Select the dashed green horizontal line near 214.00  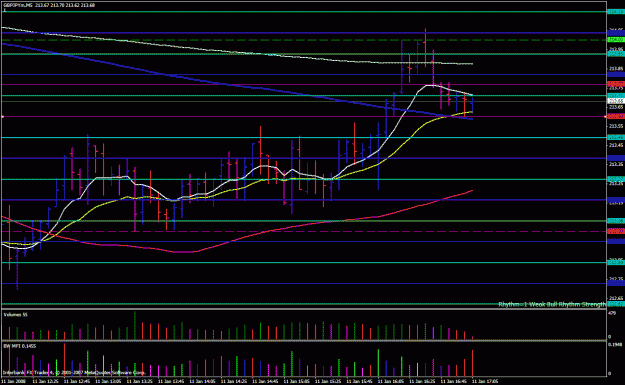tap(303, 40)
